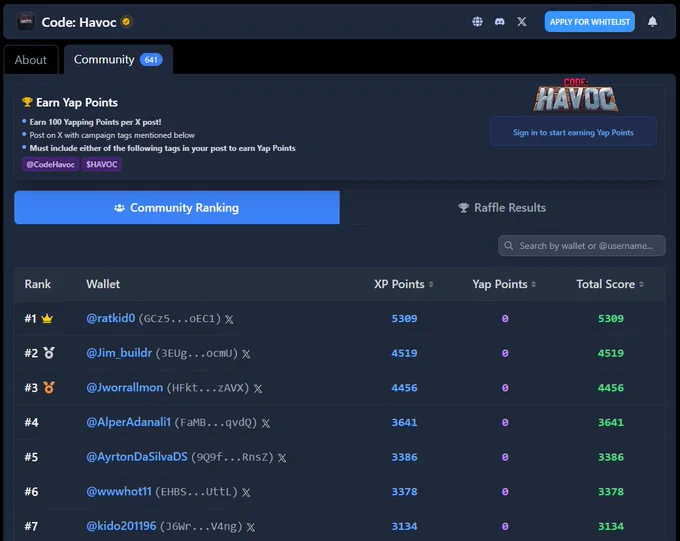Click Total Score value 5309
Image resolution: width=680 pixels, height=541 pixels.
[x=611, y=319]
